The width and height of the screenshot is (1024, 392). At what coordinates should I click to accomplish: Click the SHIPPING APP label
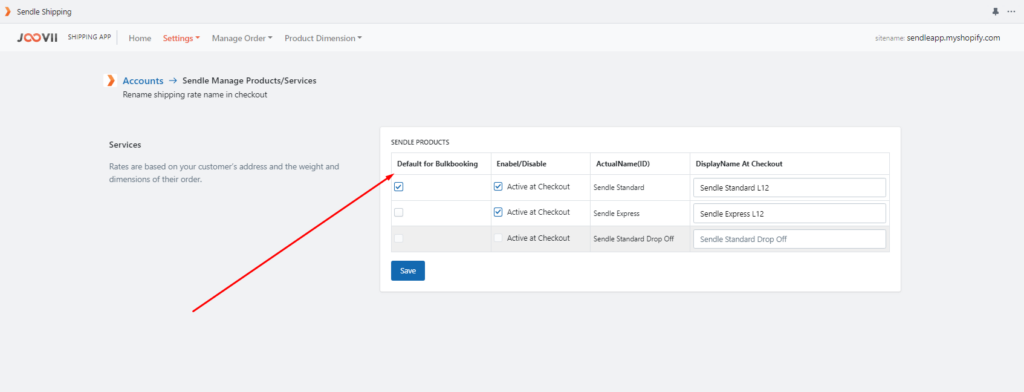[89, 37]
